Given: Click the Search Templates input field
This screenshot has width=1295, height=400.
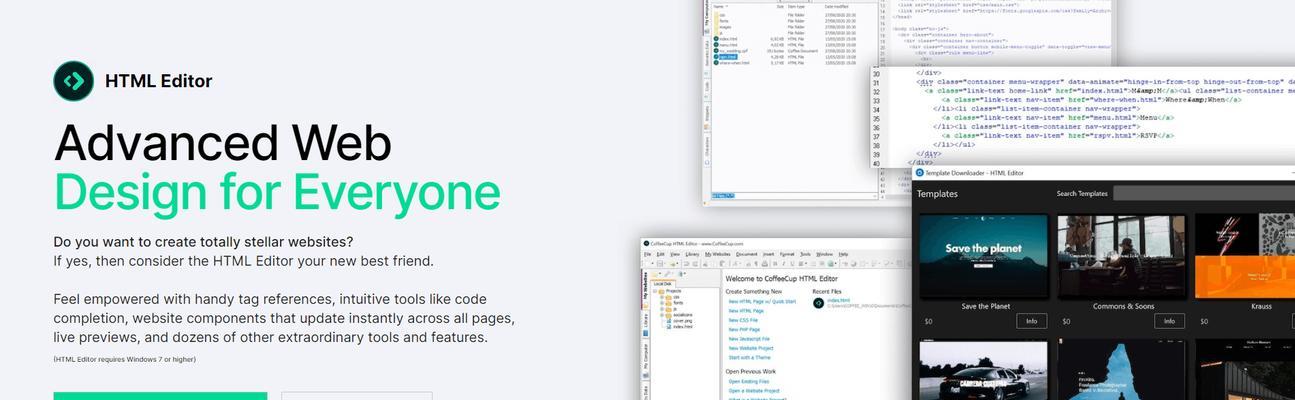Looking at the screenshot, I should pyautogui.click(x=1204, y=193).
